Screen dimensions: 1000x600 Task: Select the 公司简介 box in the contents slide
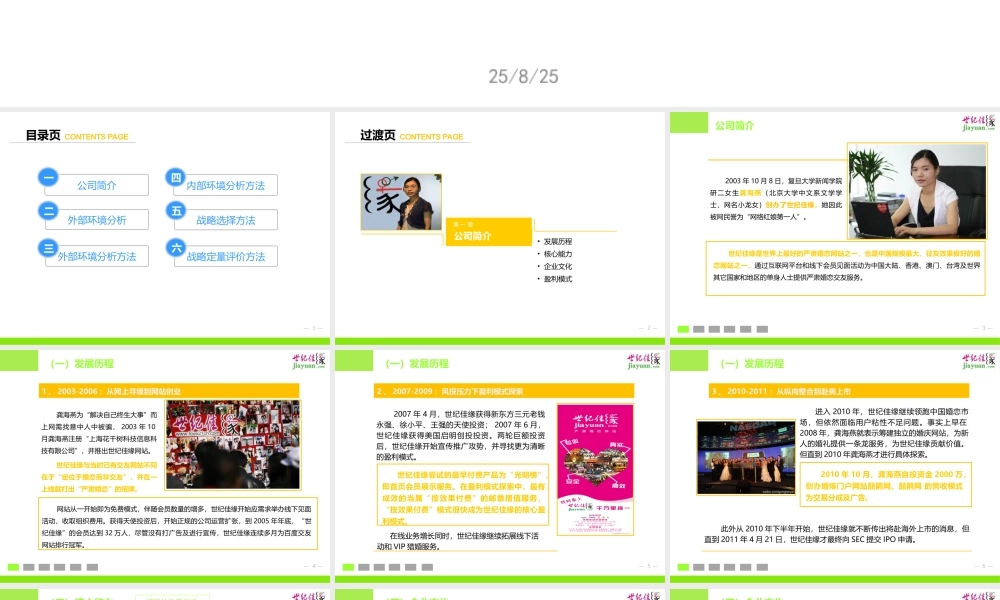[97, 185]
